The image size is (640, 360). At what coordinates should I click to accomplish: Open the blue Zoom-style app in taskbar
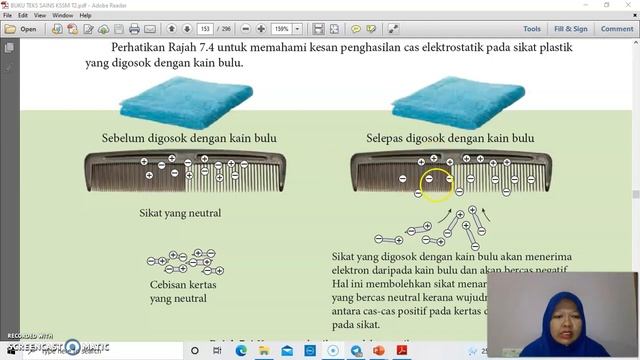(310, 351)
